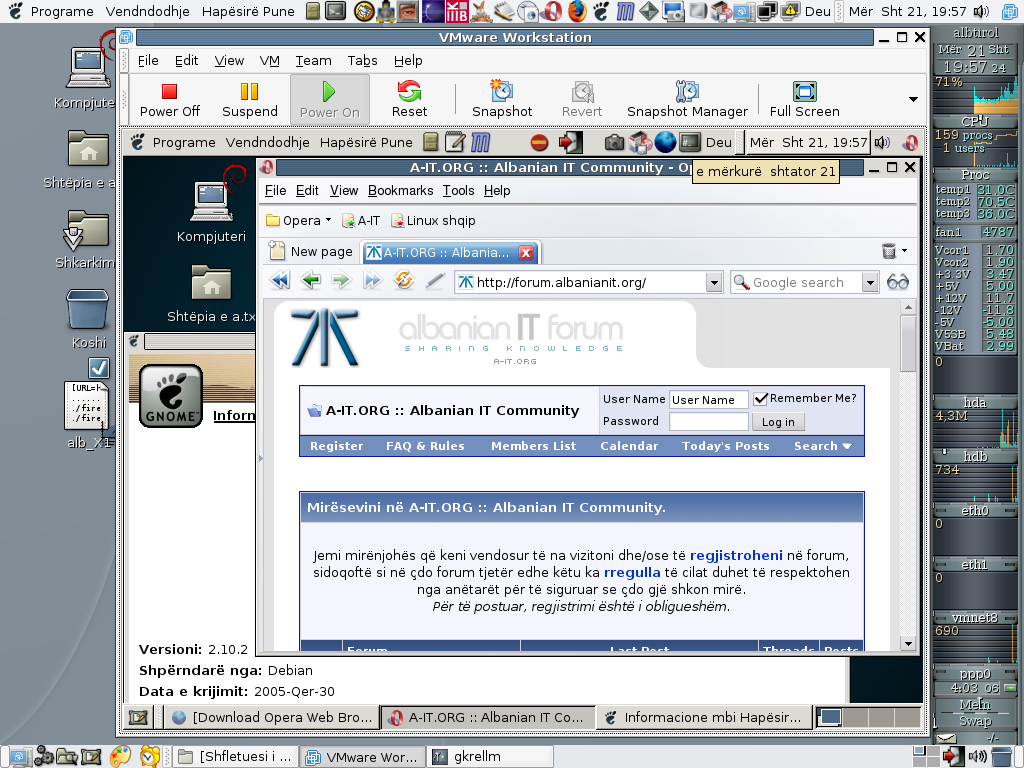
Task: Take a Snapshot of the VM
Action: click(502, 99)
